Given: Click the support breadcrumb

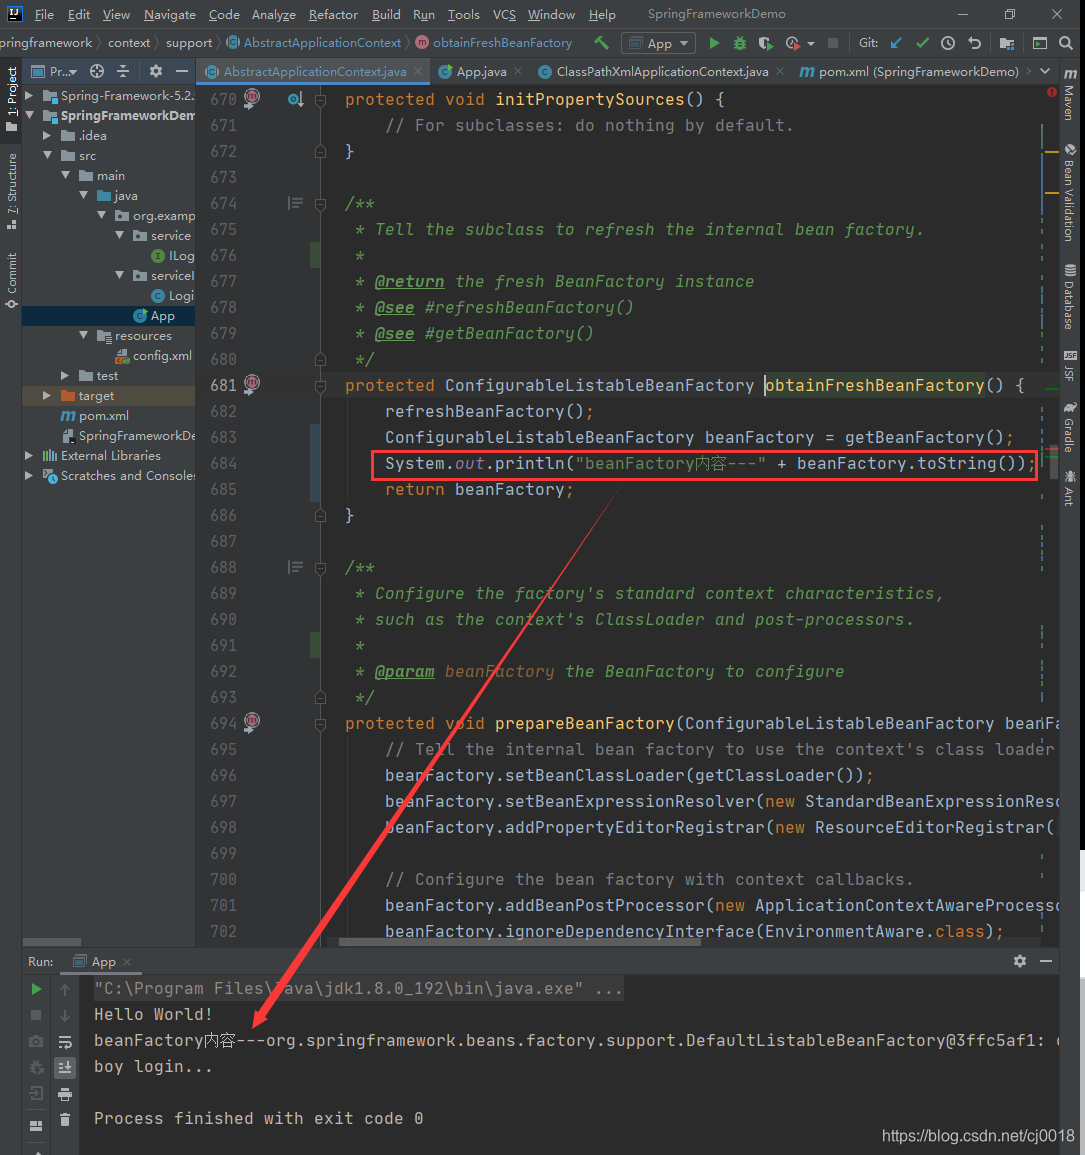Looking at the screenshot, I should coord(189,43).
